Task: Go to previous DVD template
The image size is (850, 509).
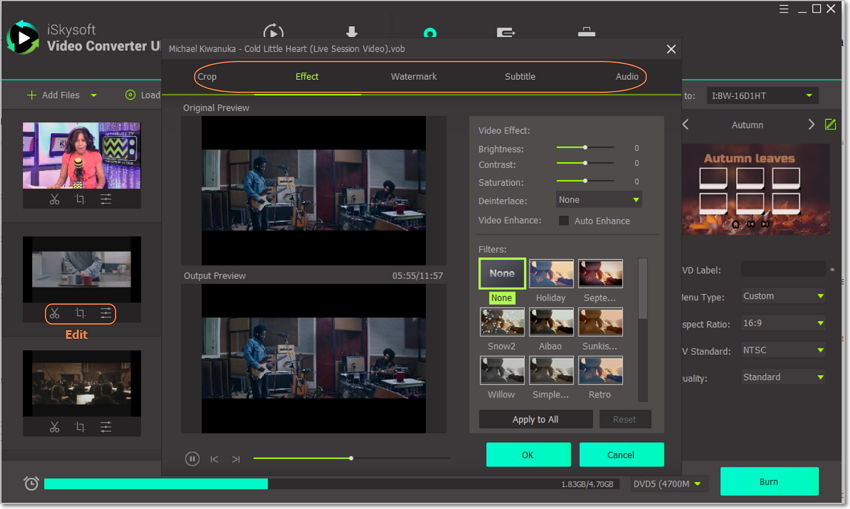Action: click(686, 125)
